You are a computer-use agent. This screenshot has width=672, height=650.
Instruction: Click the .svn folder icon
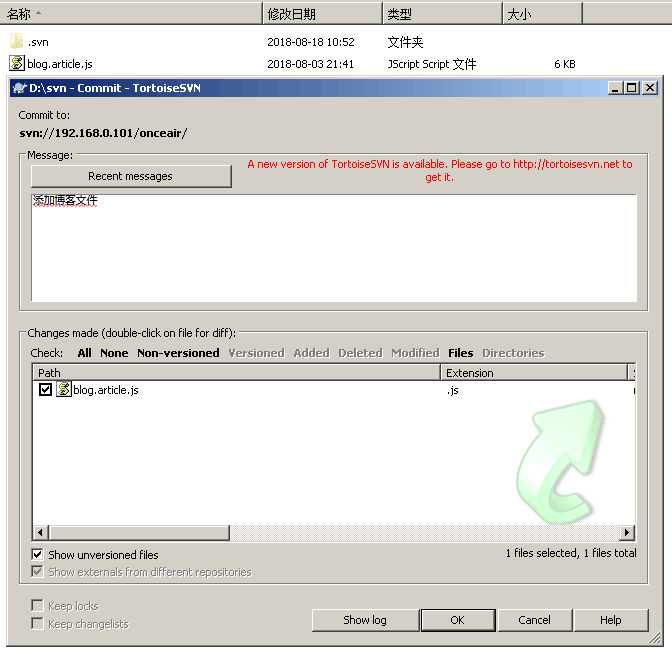(16, 42)
